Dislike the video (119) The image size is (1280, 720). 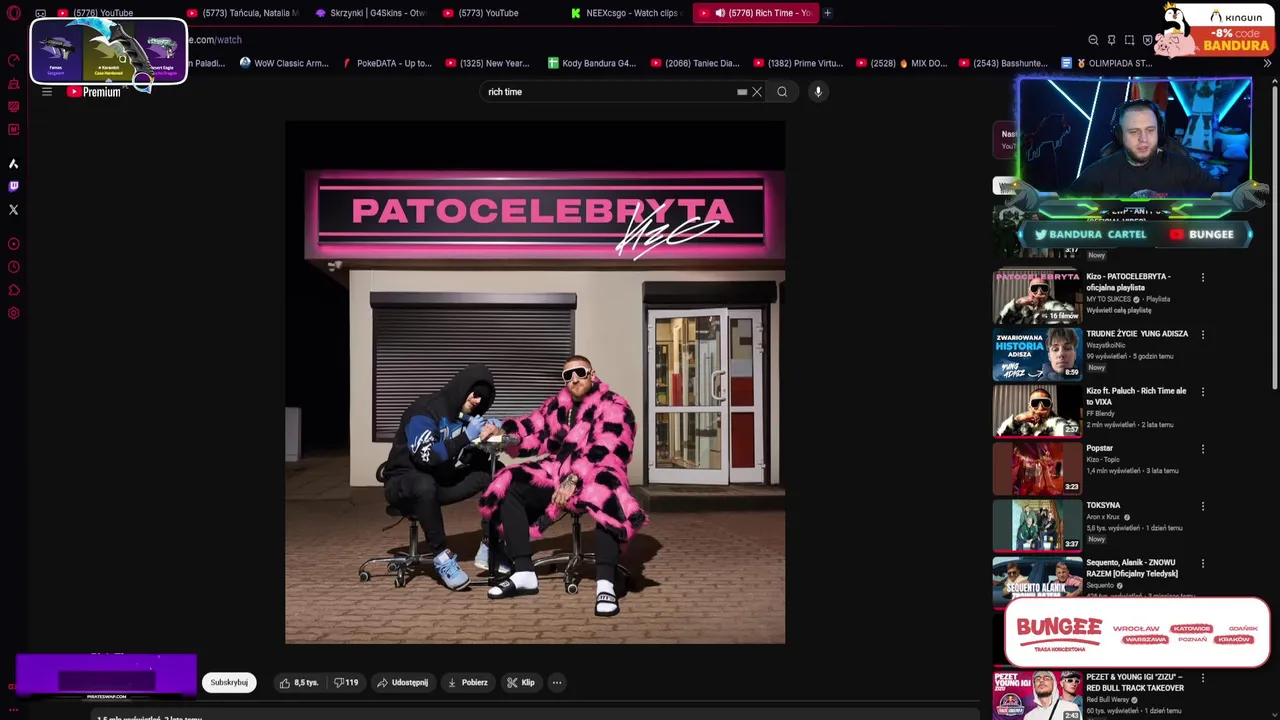pos(346,683)
